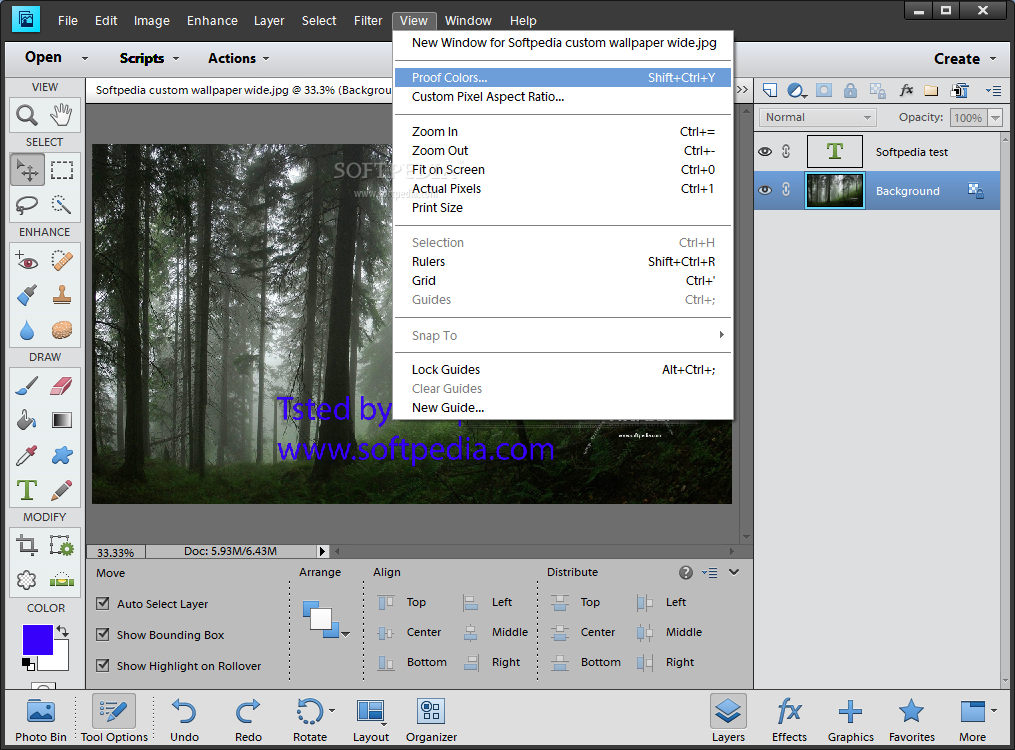1015x750 pixels.
Task: Toggle Auto Select Layer checkbox
Action: tap(102, 604)
